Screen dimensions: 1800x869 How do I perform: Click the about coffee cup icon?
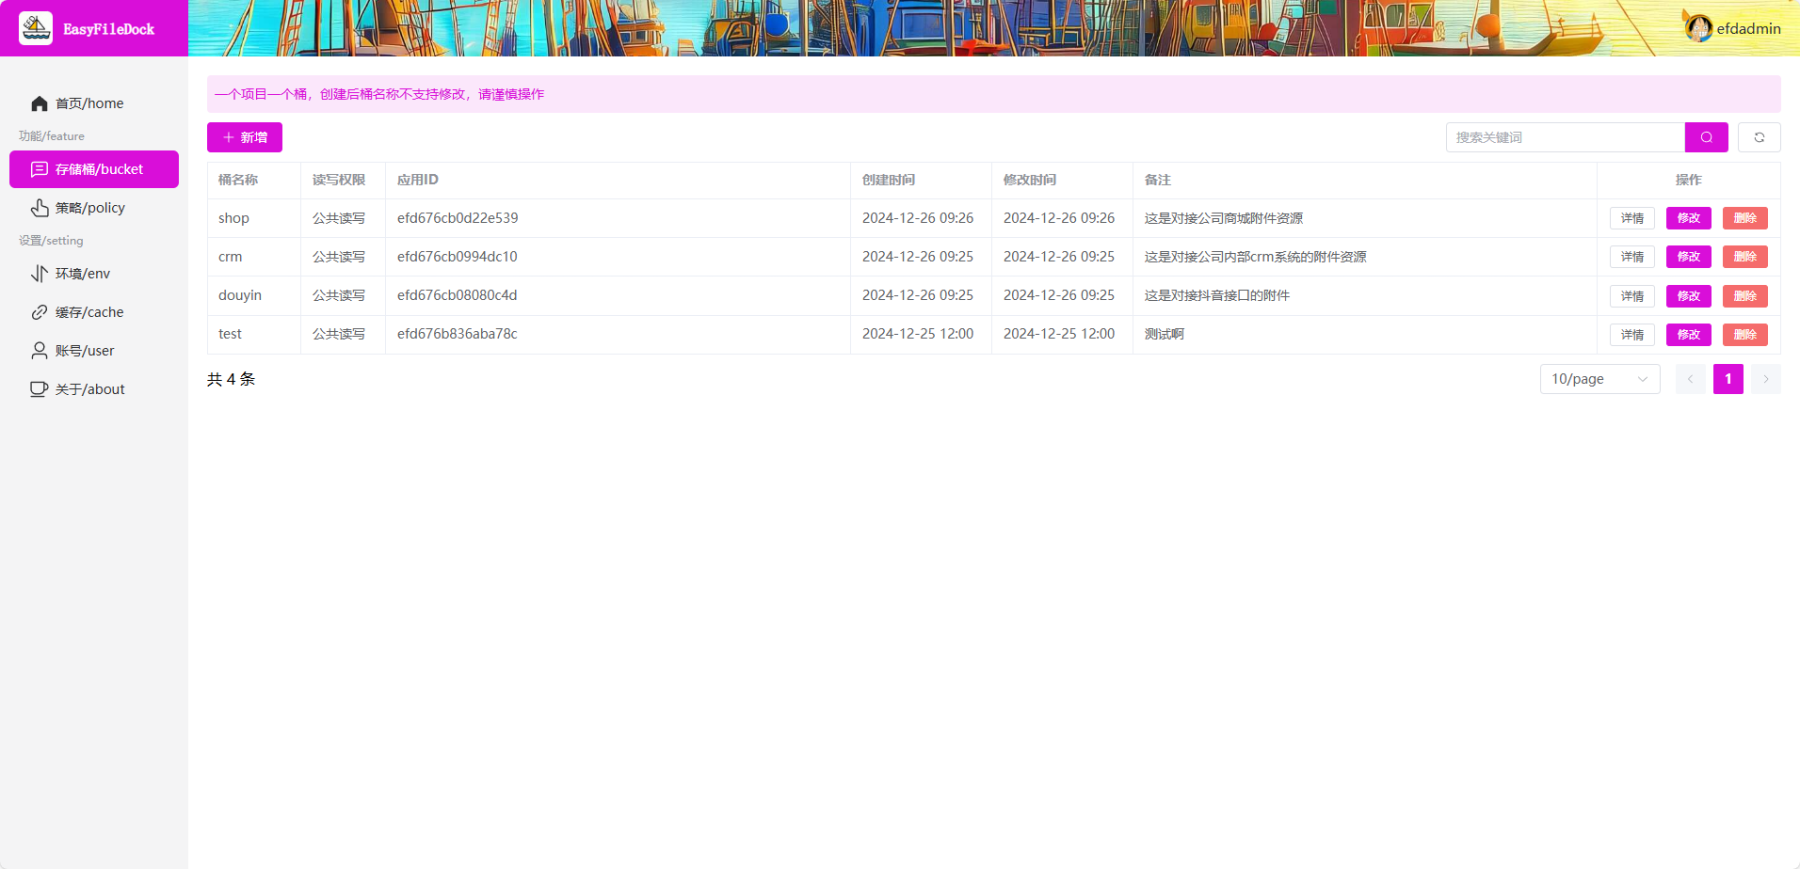click(x=39, y=389)
